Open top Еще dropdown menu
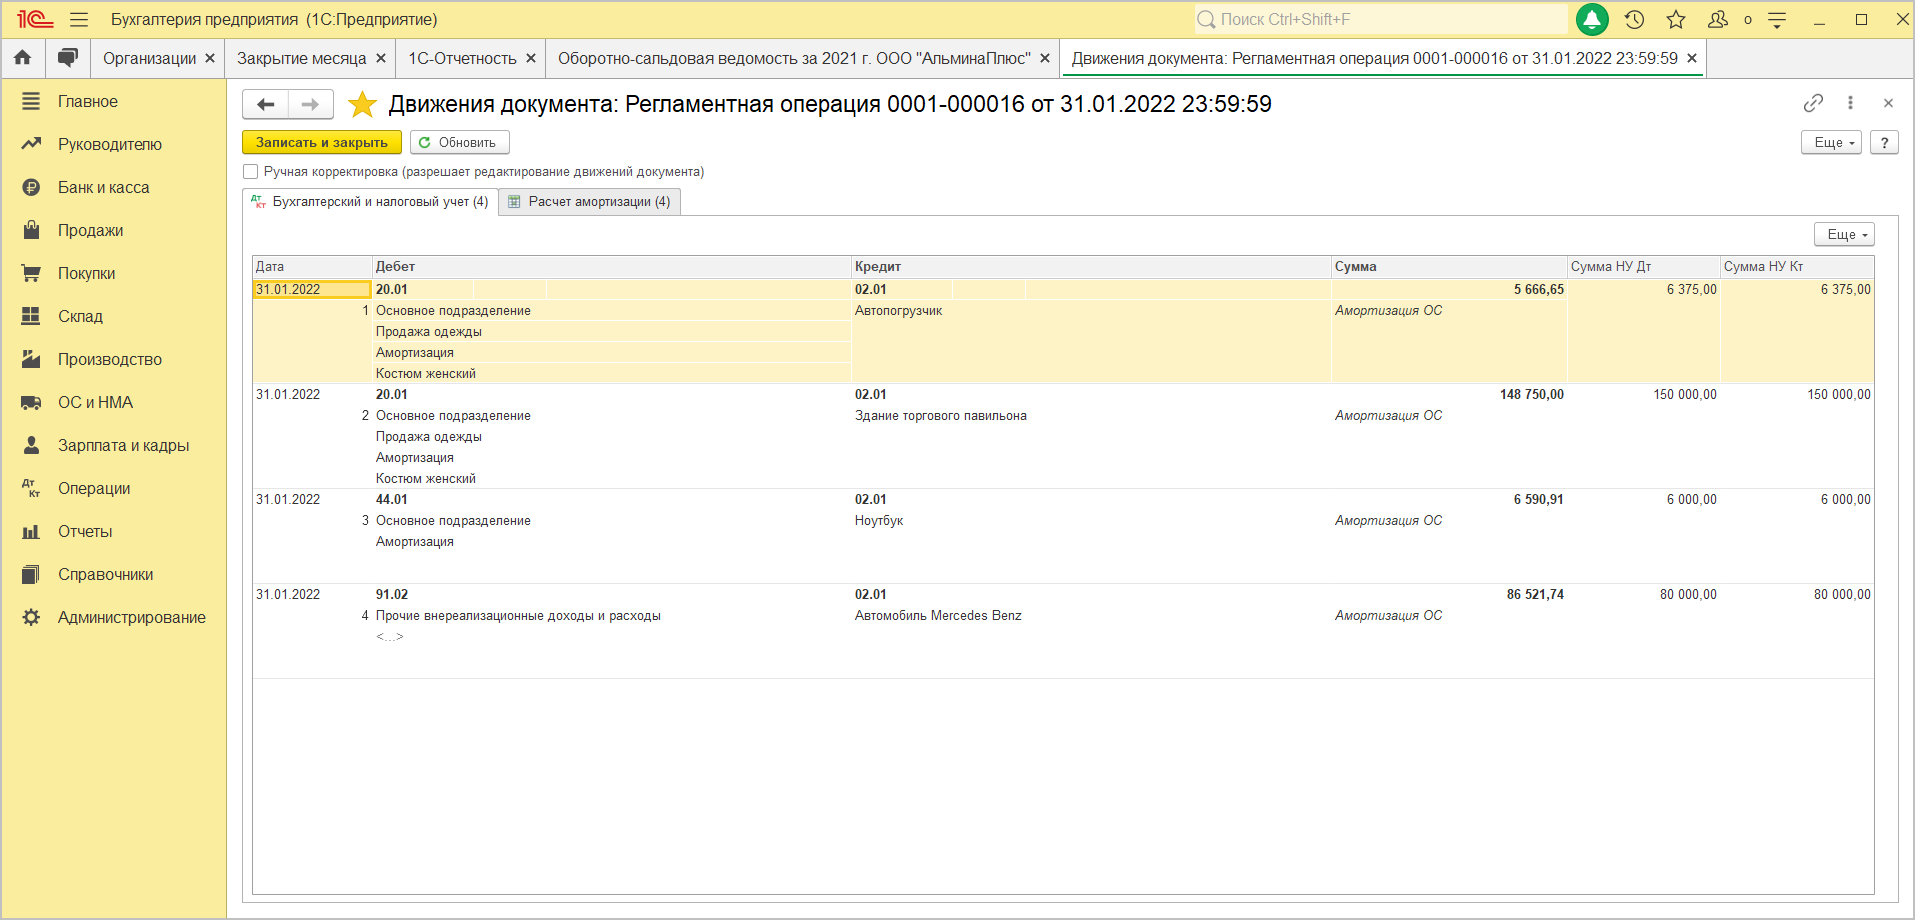Image resolution: width=1915 pixels, height=920 pixels. 1831,143
